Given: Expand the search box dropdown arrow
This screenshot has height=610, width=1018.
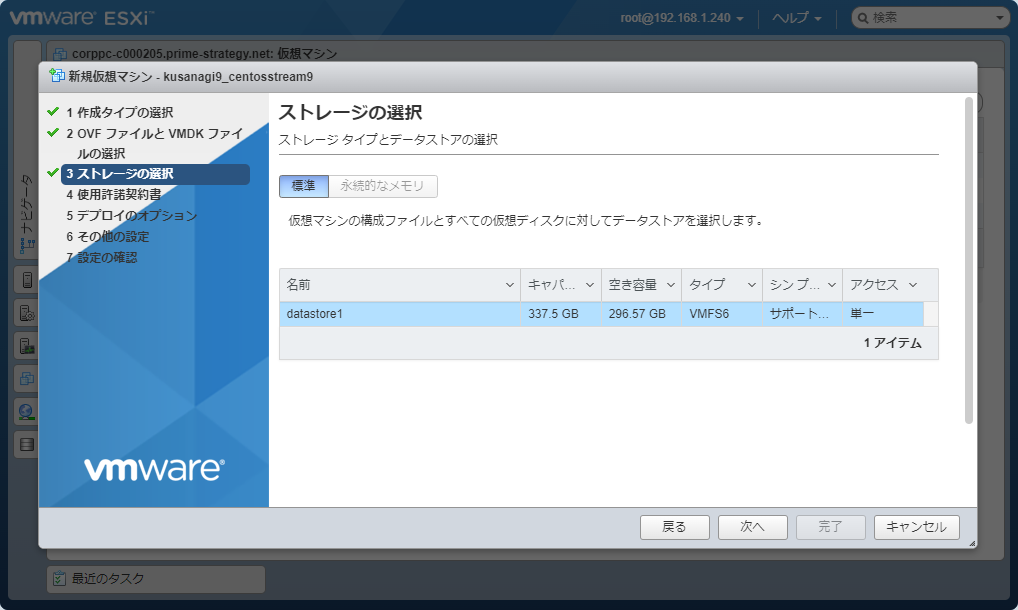Looking at the screenshot, I should click(1000, 18).
